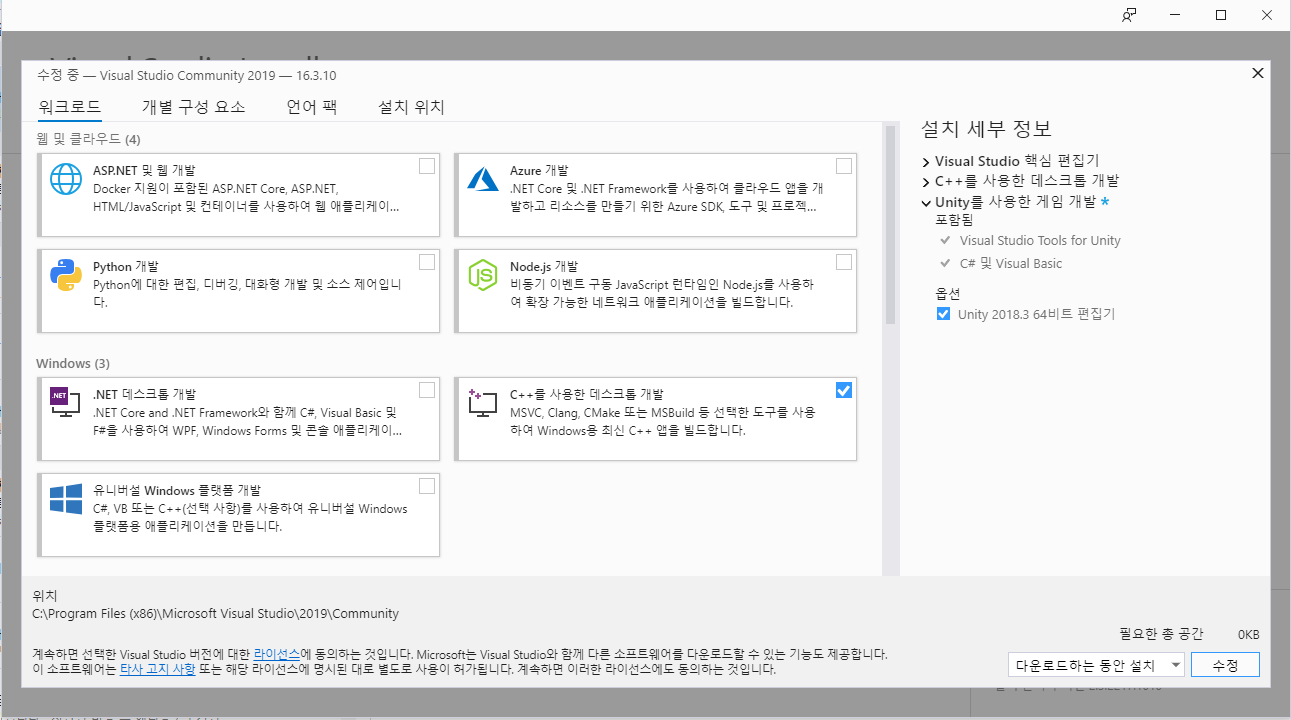Click the Python 개발 card title
The image size is (1291, 720).
click(x=125, y=267)
